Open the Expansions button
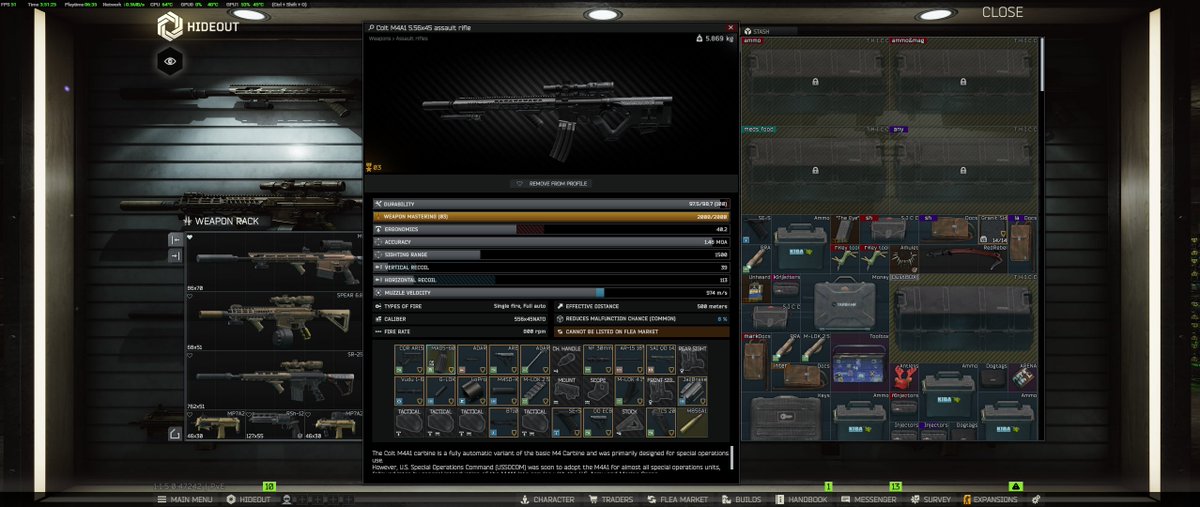The height and width of the screenshot is (507, 1200). 990,499
